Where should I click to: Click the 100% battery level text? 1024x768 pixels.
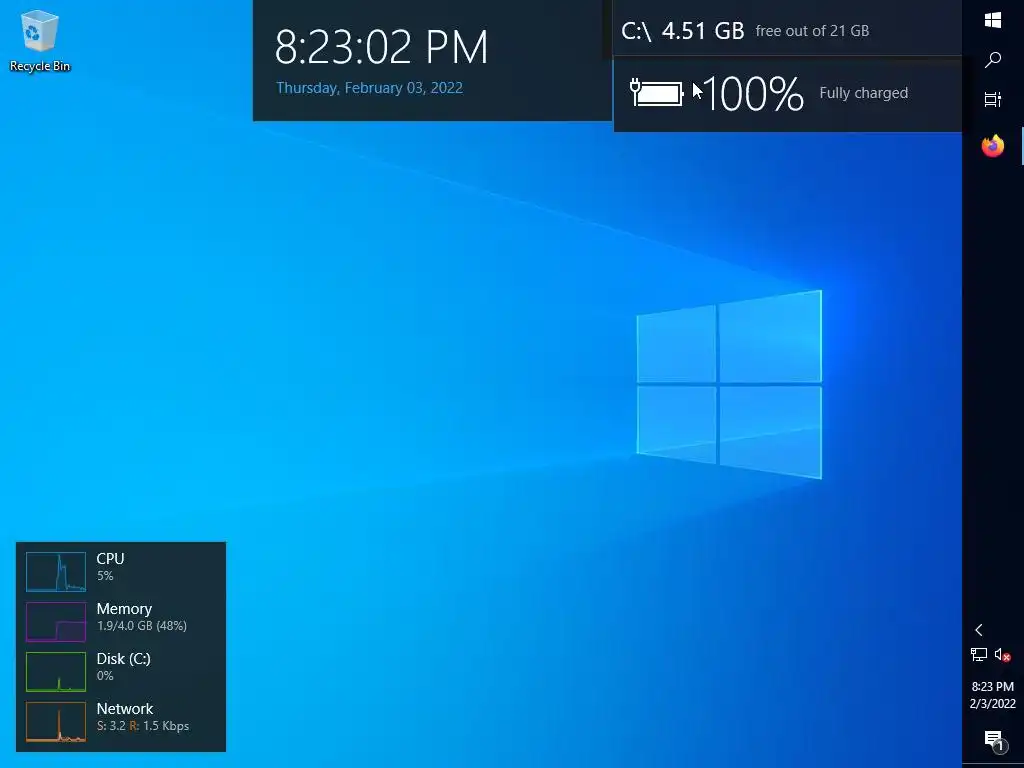point(753,94)
